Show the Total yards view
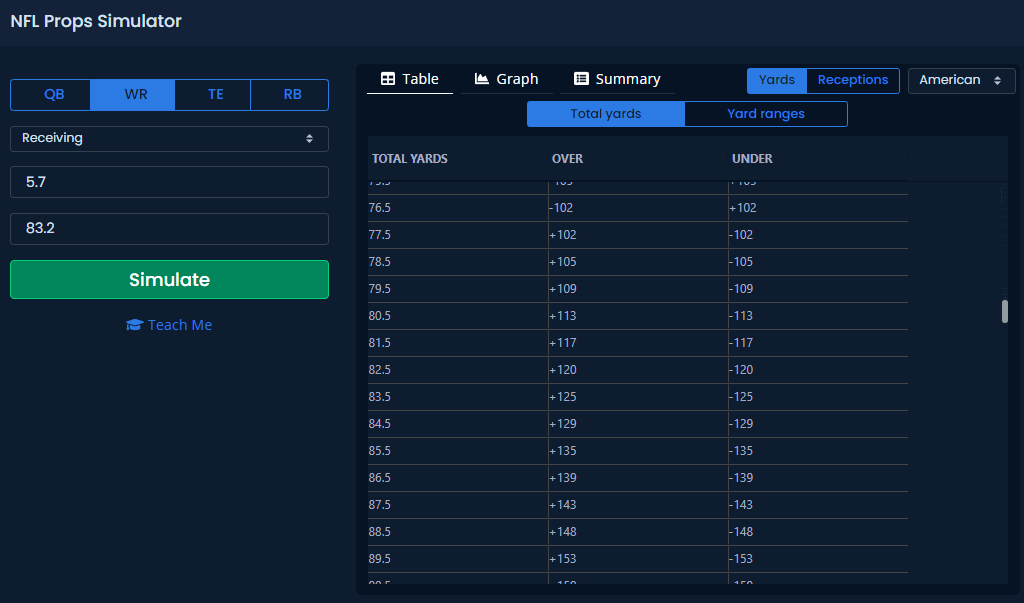Screen dimensions: 1024x603 coord(606,114)
